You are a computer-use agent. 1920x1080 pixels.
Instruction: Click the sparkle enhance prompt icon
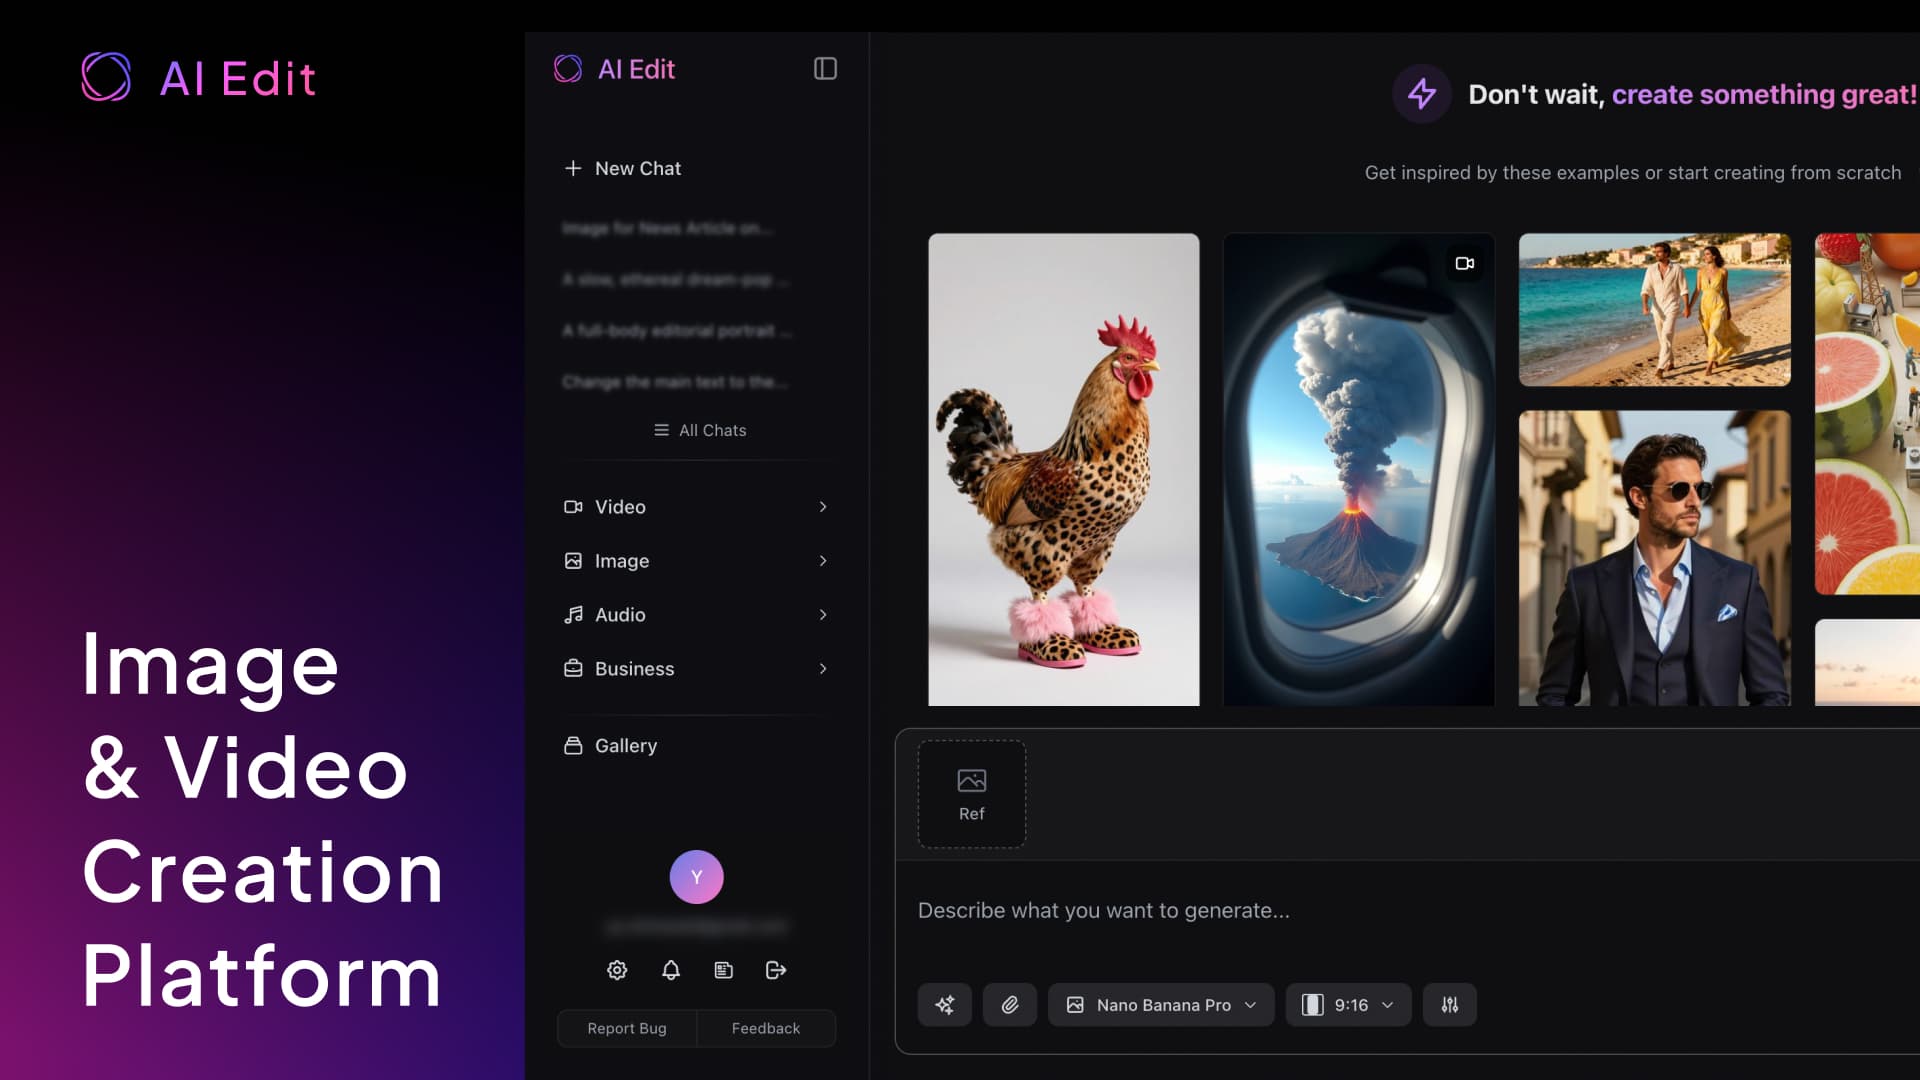point(945,1005)
